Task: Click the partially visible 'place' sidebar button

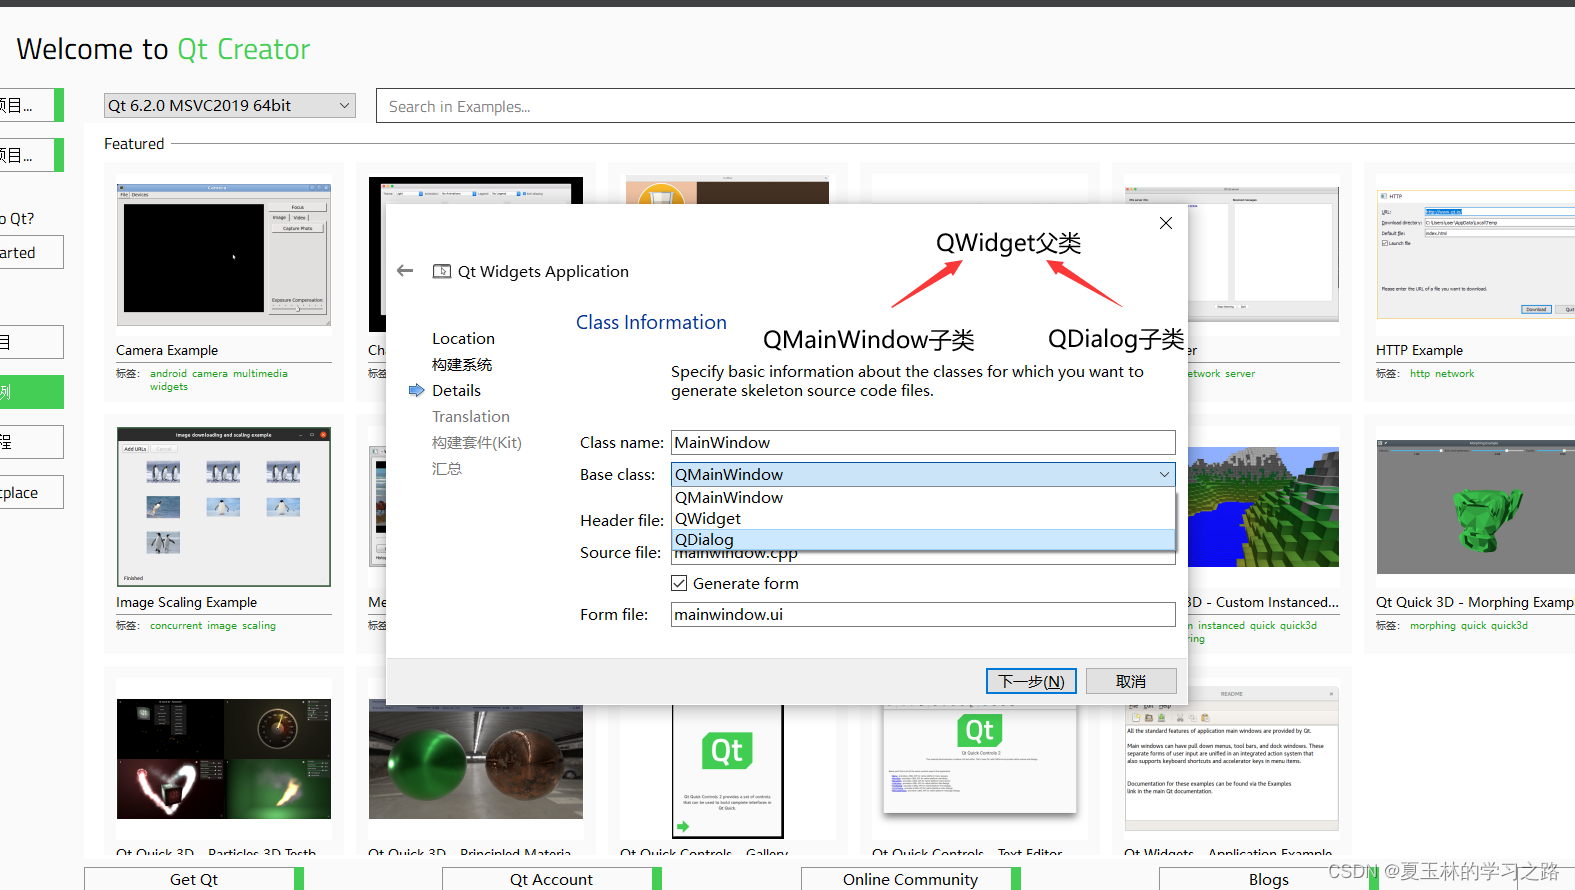Action: [x=32, y=492]
